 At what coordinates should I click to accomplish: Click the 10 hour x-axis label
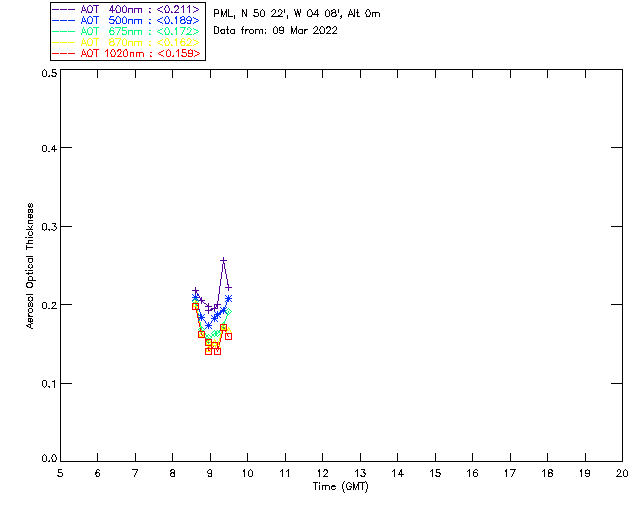pyautogui.click(x=247, y=473)
